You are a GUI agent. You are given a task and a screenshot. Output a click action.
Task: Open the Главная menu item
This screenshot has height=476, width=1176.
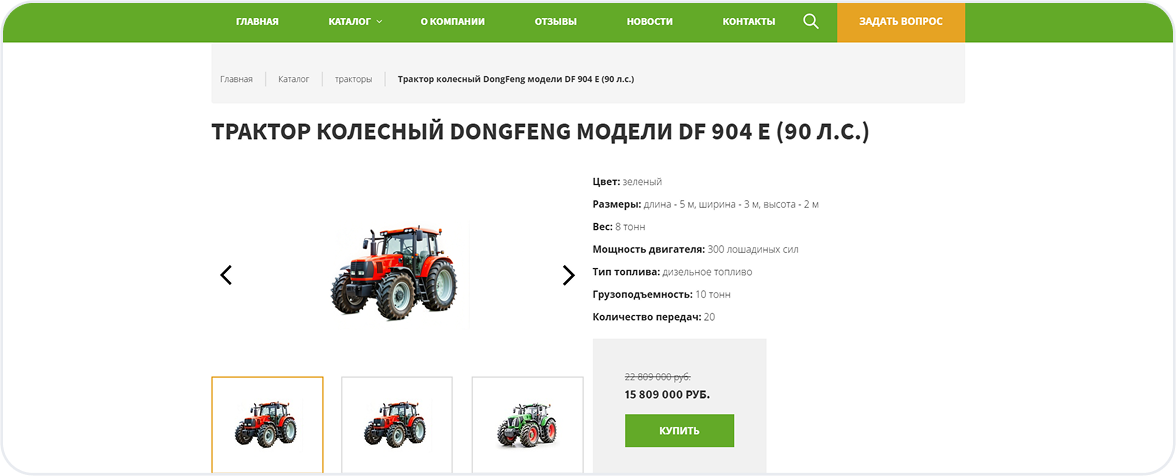click(257, 22)
